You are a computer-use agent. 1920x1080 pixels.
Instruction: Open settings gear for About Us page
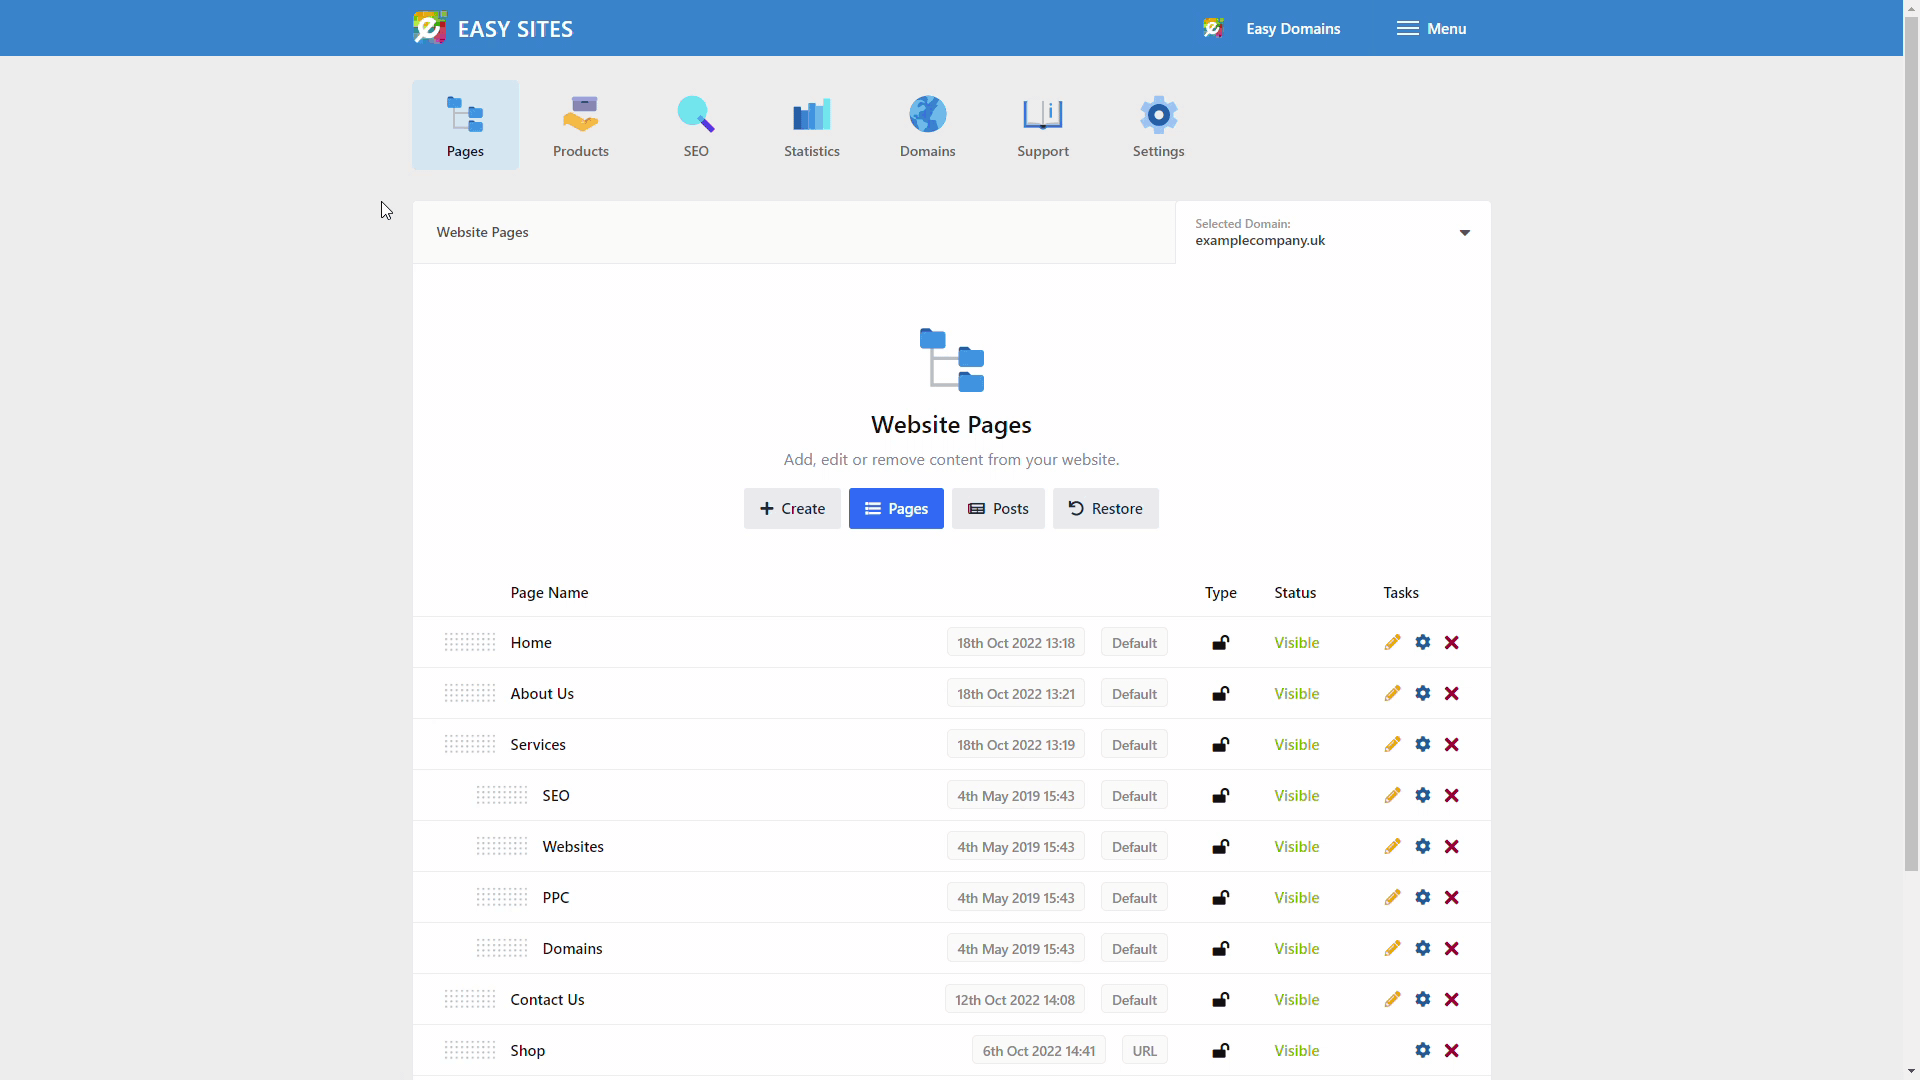click(1422, 693)
